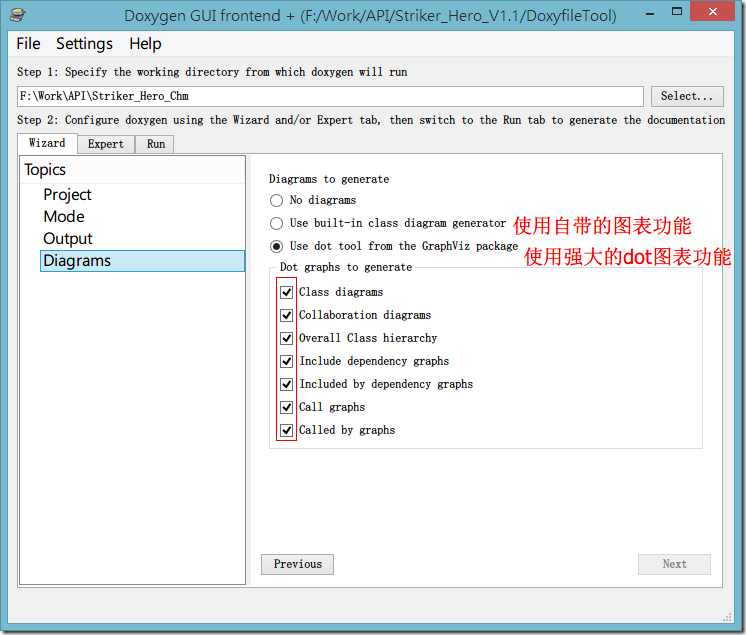
Task: Toggle the Include dependency graphs checkbox
Action: [286, 361]
